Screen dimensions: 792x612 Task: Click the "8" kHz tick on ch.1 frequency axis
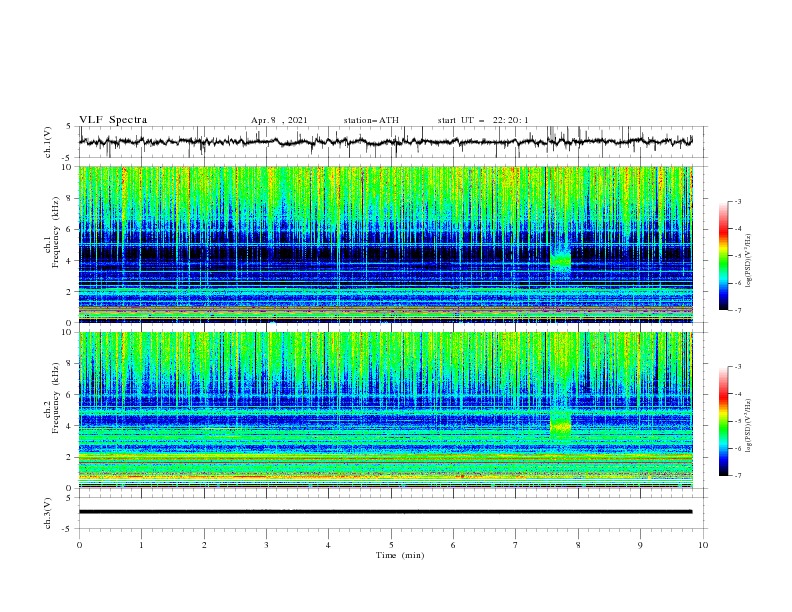pos(70,198)
